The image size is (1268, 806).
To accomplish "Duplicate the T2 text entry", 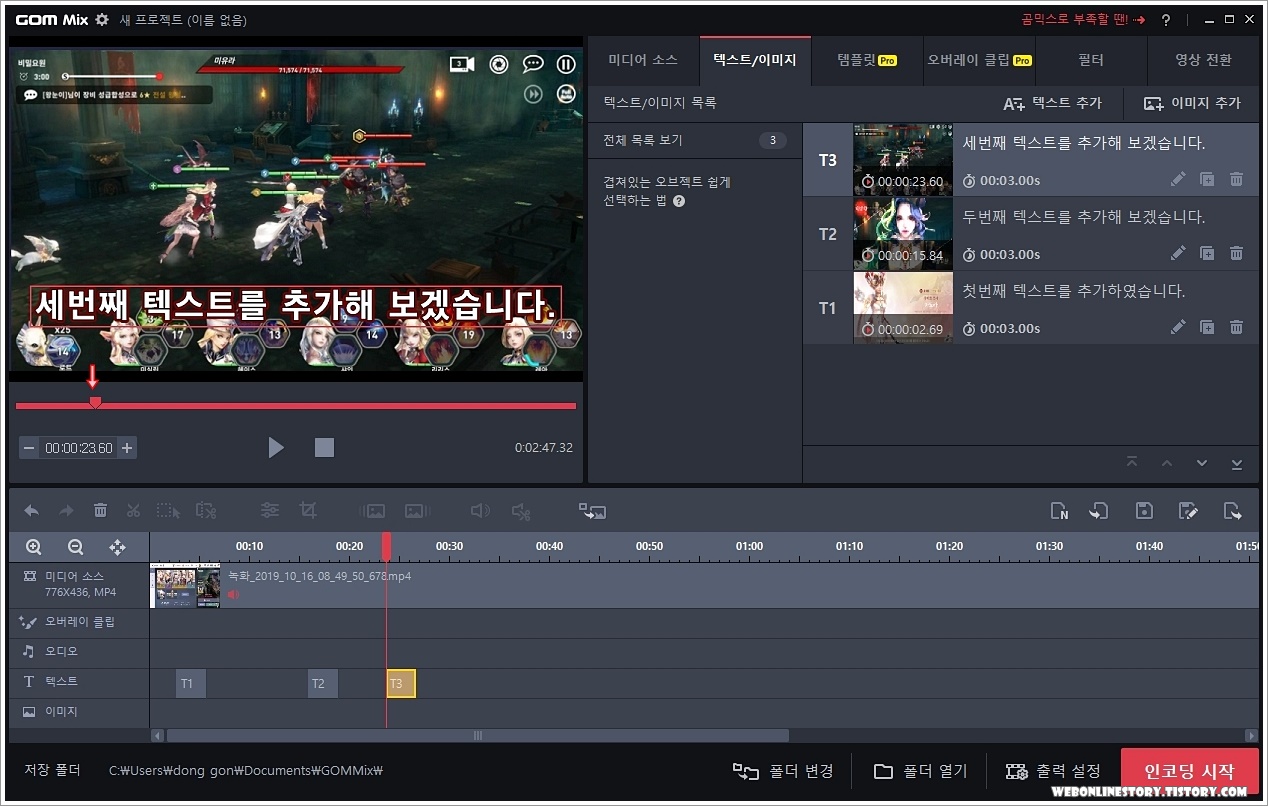I will point(1207,254).
